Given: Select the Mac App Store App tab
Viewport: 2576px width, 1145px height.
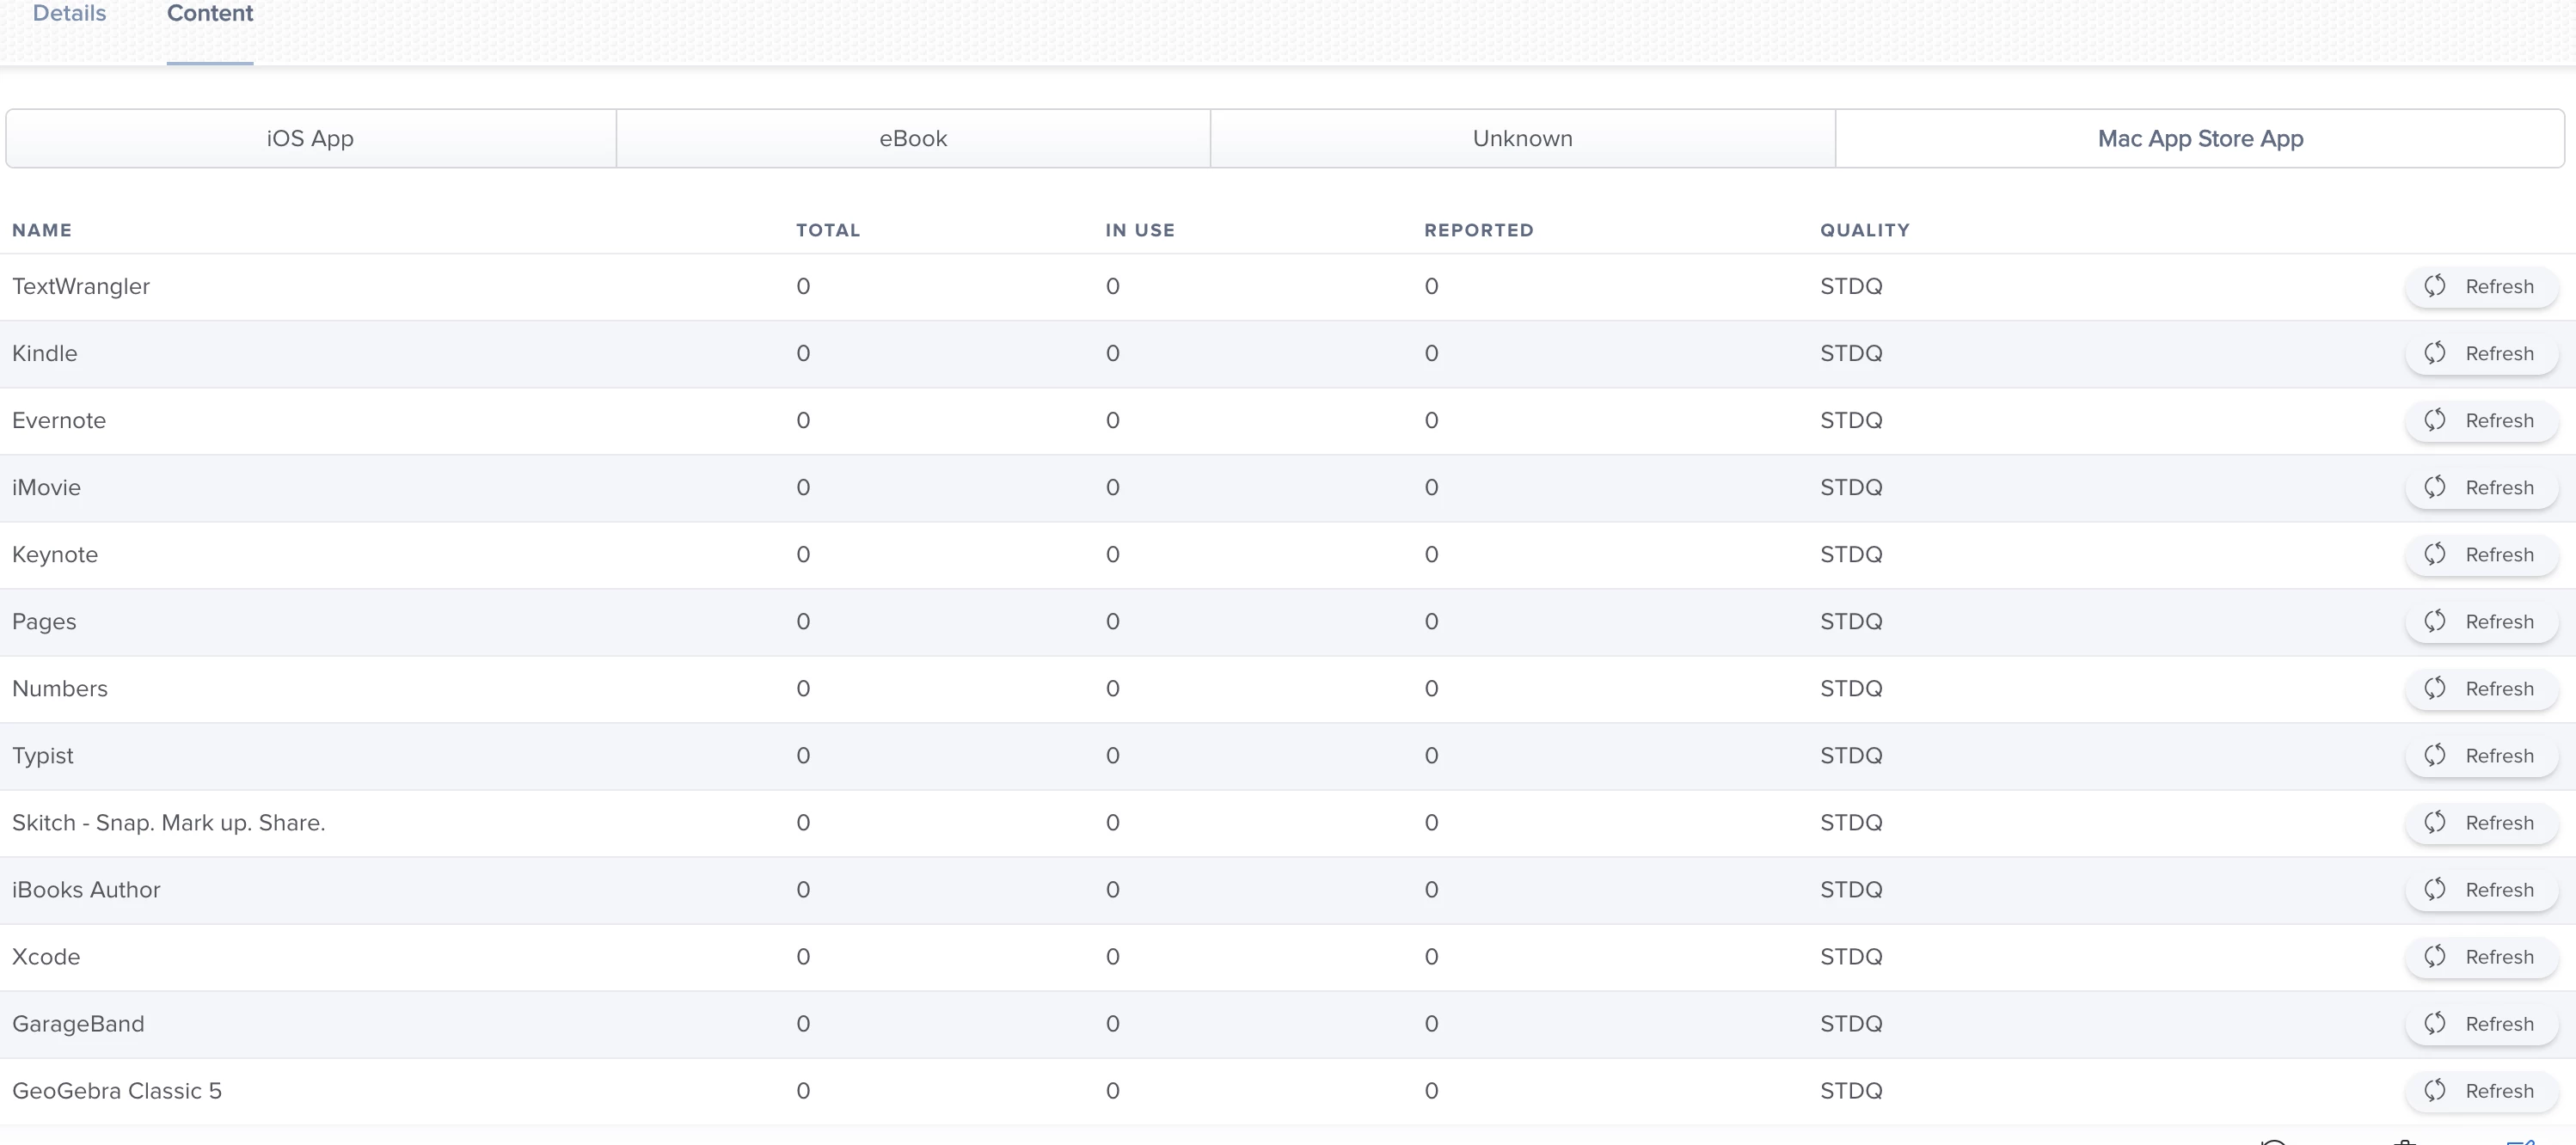Looking at the screenshot, I should [x=2200, y=138].
